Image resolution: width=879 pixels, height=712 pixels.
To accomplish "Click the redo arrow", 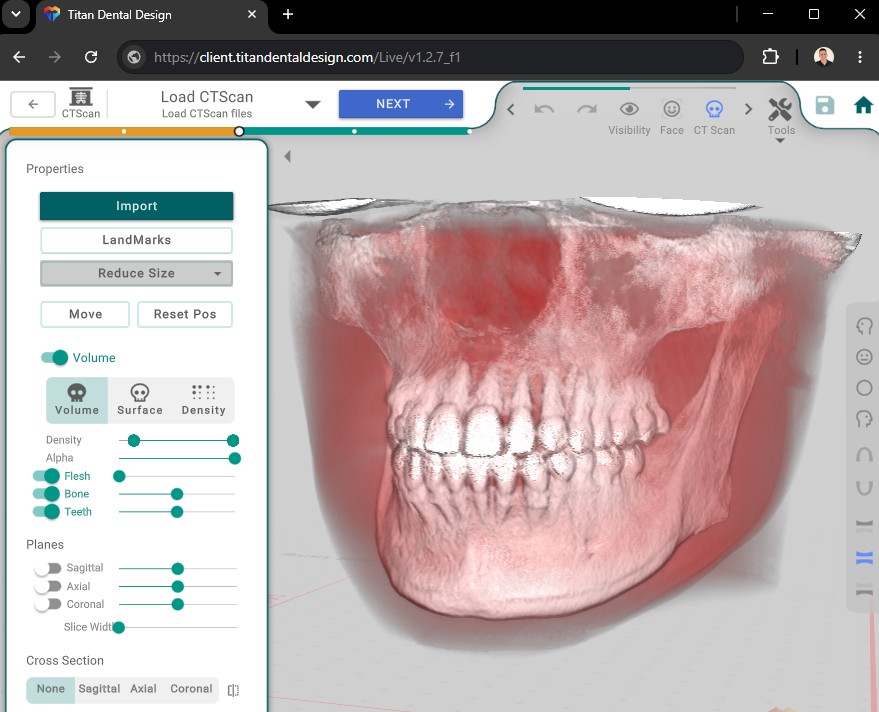I will pyautogui.click(x=587, y=109).
